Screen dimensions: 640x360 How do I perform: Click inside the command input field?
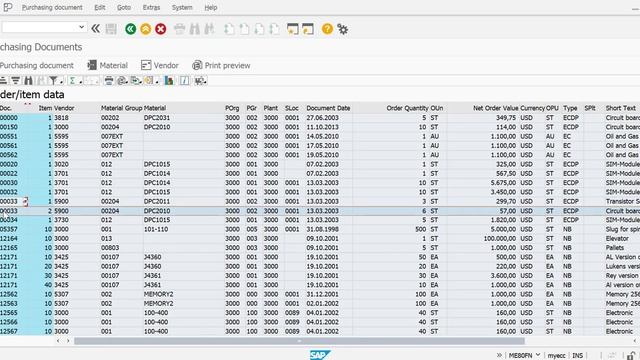(x=40, y=27)
